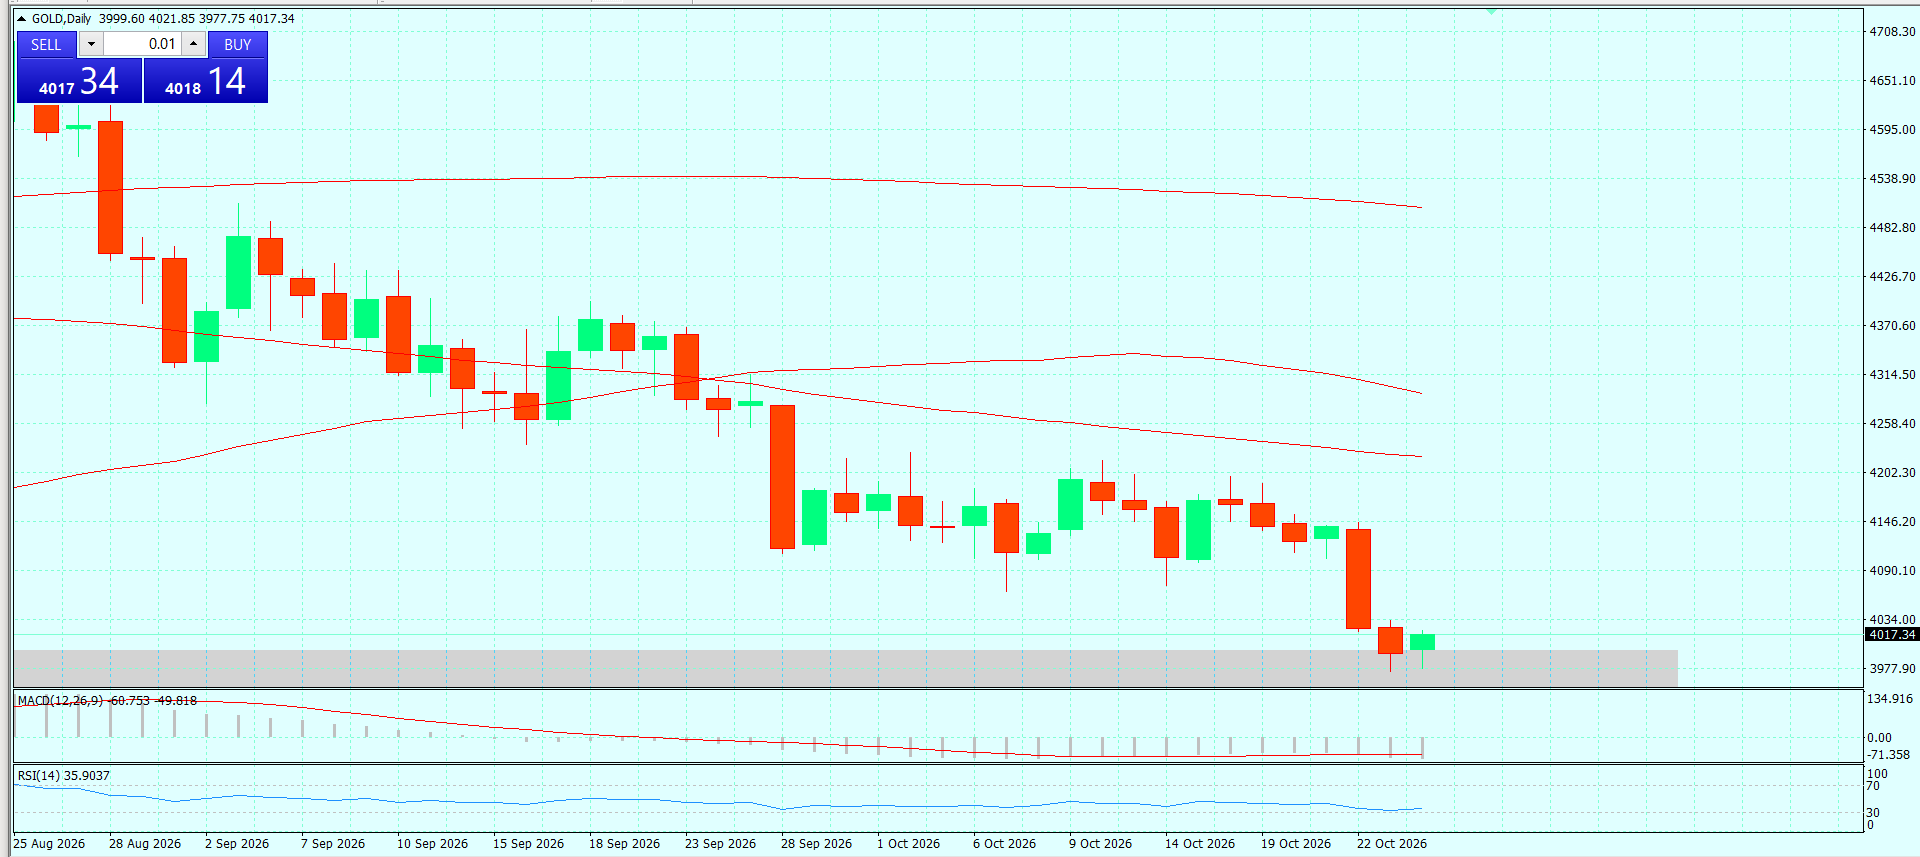The image size is (1920, 857).
Task: Click the 25 Aug 2026 date label
Action: 49,844
